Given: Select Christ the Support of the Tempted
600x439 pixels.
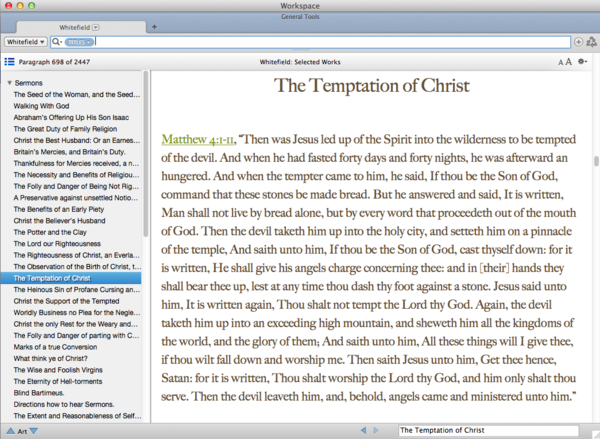Looking at the screenshot, I should coord(67,301).
